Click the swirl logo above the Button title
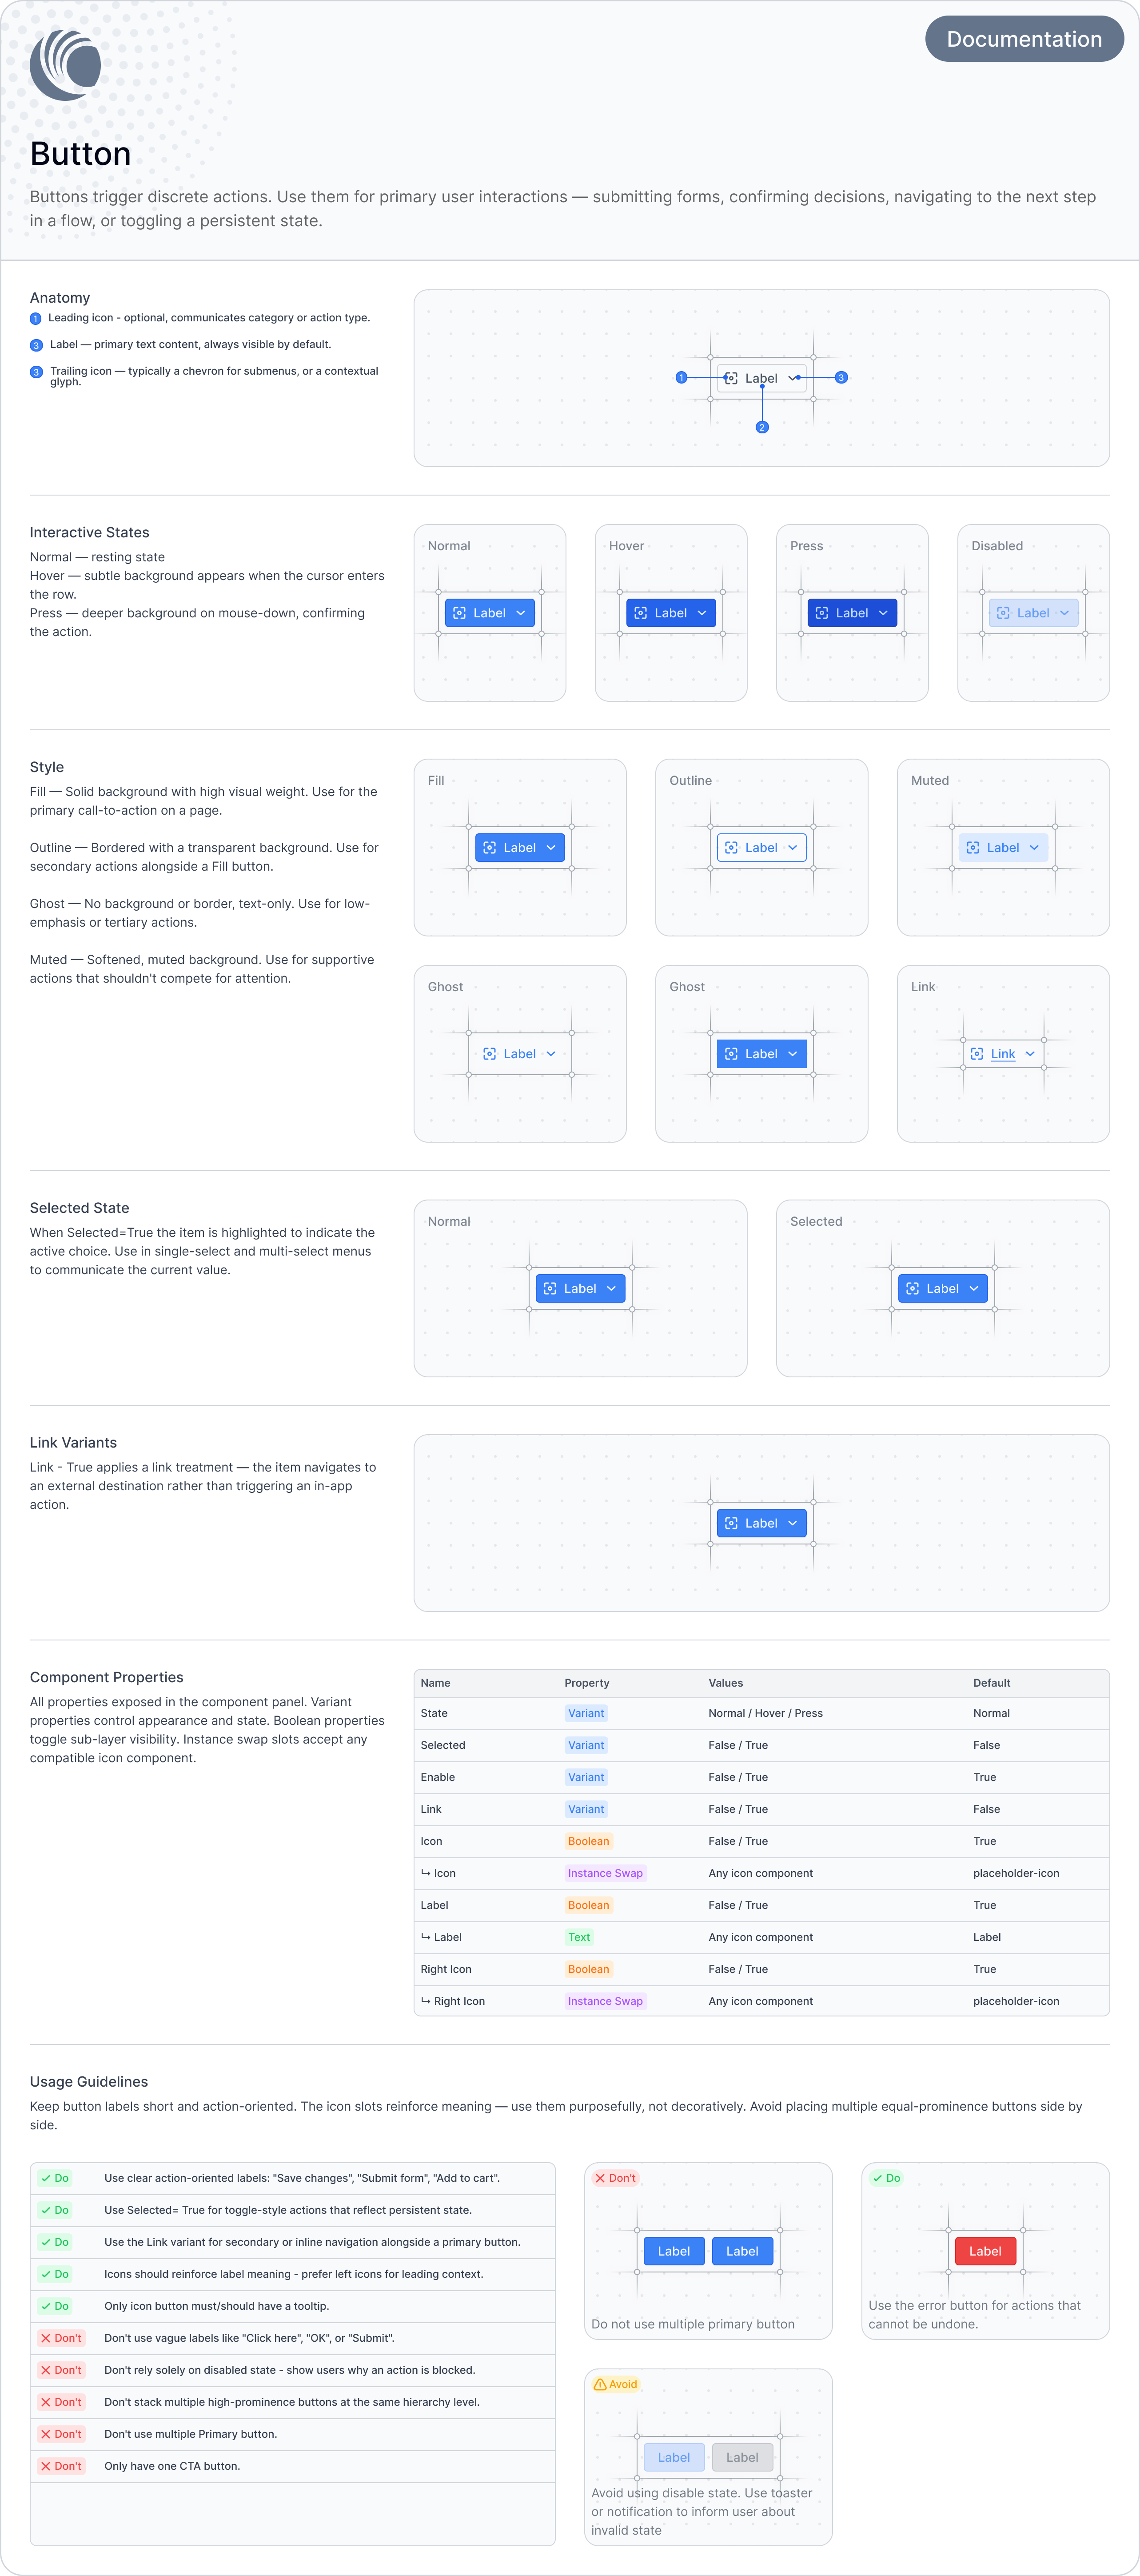This screenshot has height=2576, width=1140. coord(65,65)
